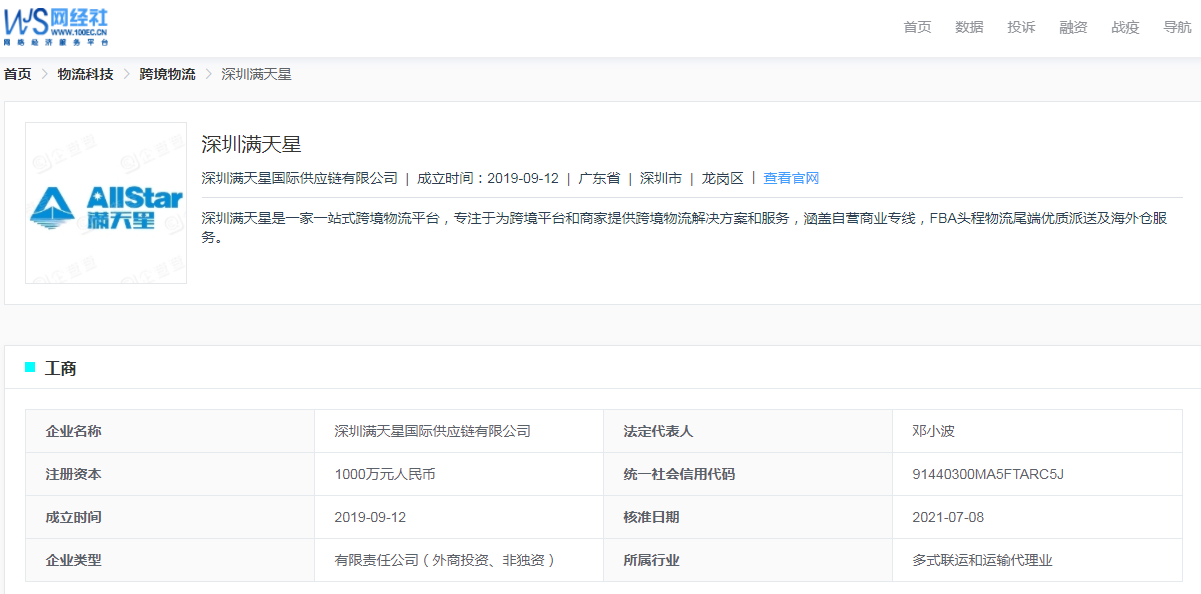Select 融资 in the top navigation
The width and height of the screenshot is (1201, 594).
tap(1073, 27)
